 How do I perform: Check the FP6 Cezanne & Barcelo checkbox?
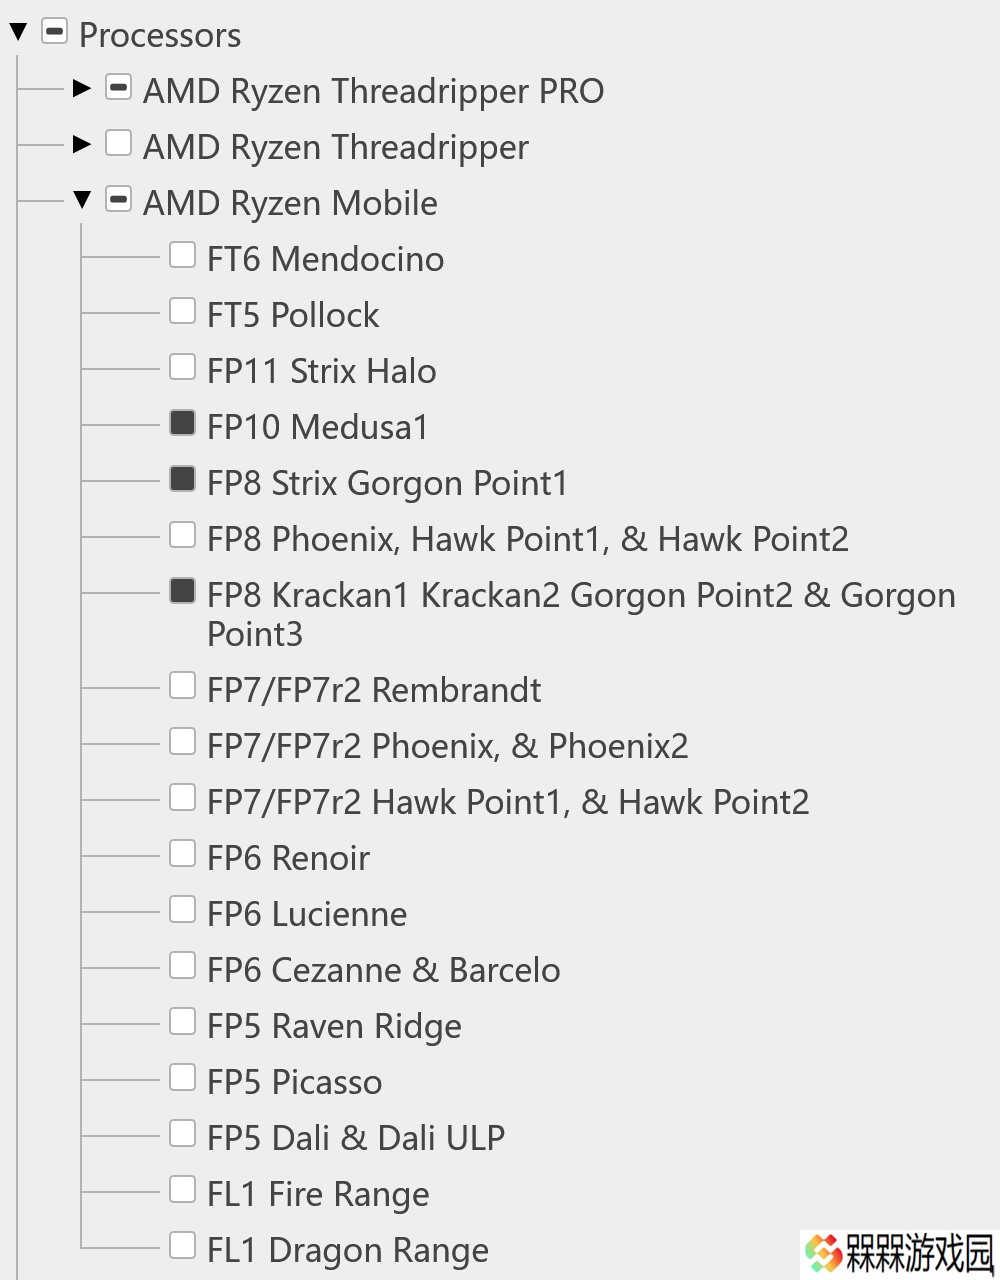[182, 965]
